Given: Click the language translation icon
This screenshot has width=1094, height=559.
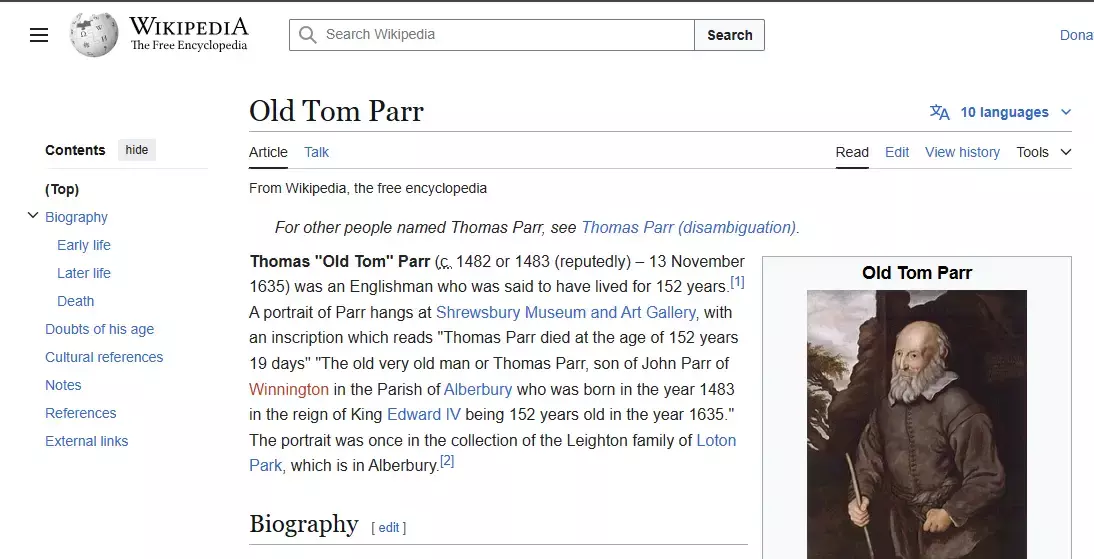Looking at the screenshot, I should tap(939, 112).
